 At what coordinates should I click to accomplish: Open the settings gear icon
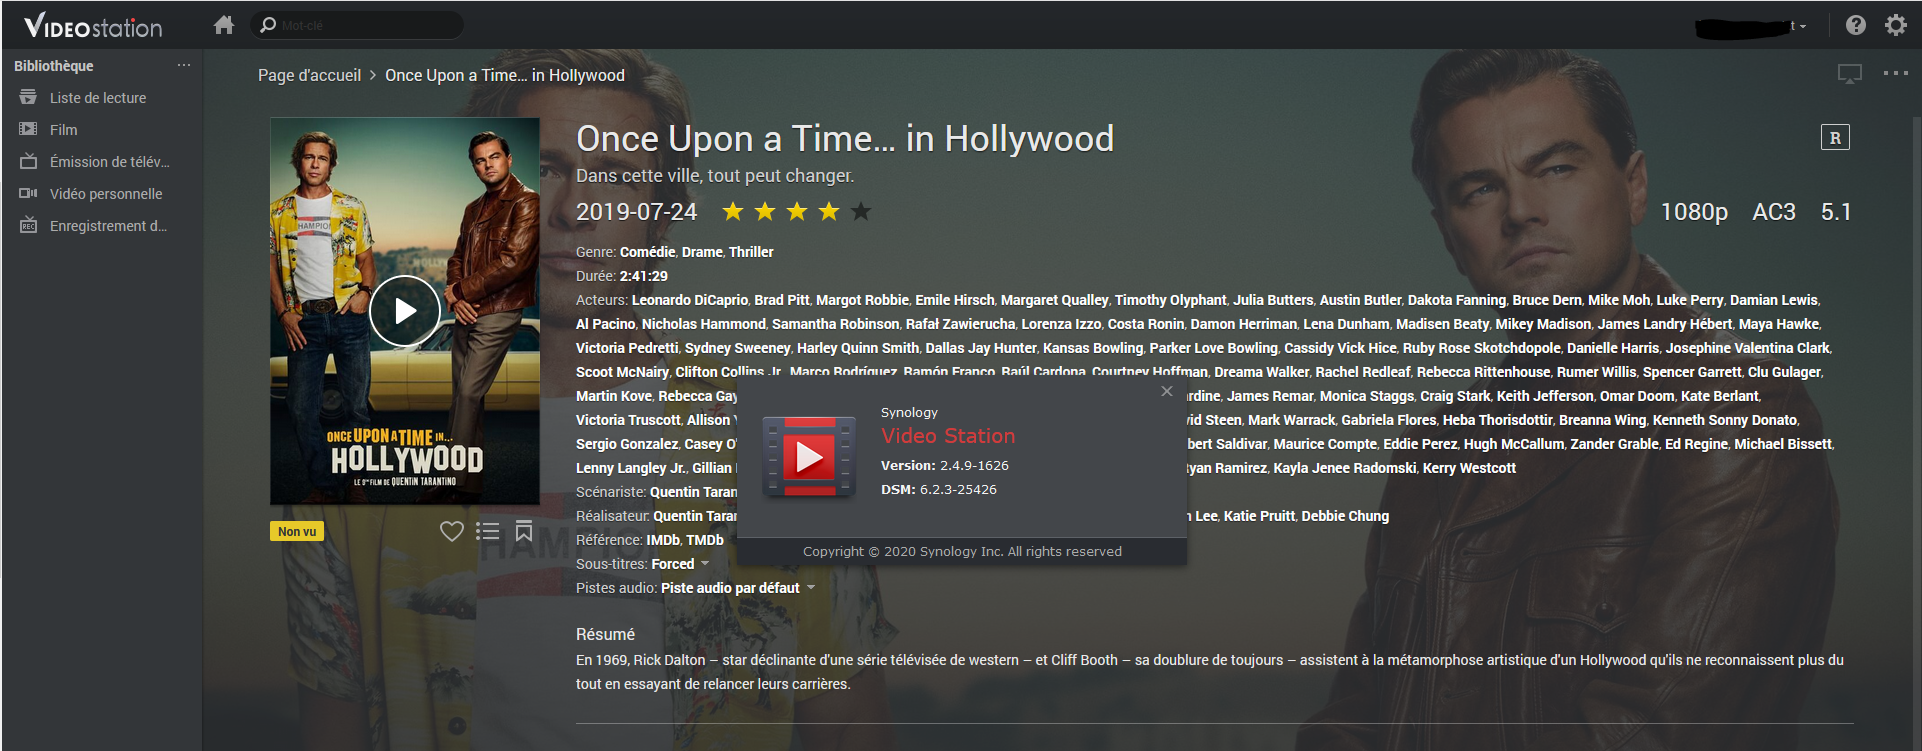pos(1896,25)
